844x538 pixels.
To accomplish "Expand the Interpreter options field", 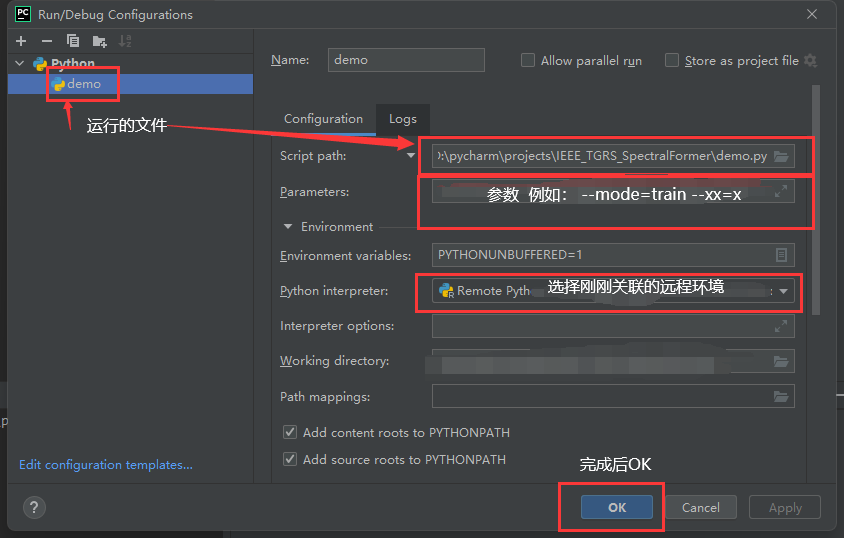I will (781, 326).
